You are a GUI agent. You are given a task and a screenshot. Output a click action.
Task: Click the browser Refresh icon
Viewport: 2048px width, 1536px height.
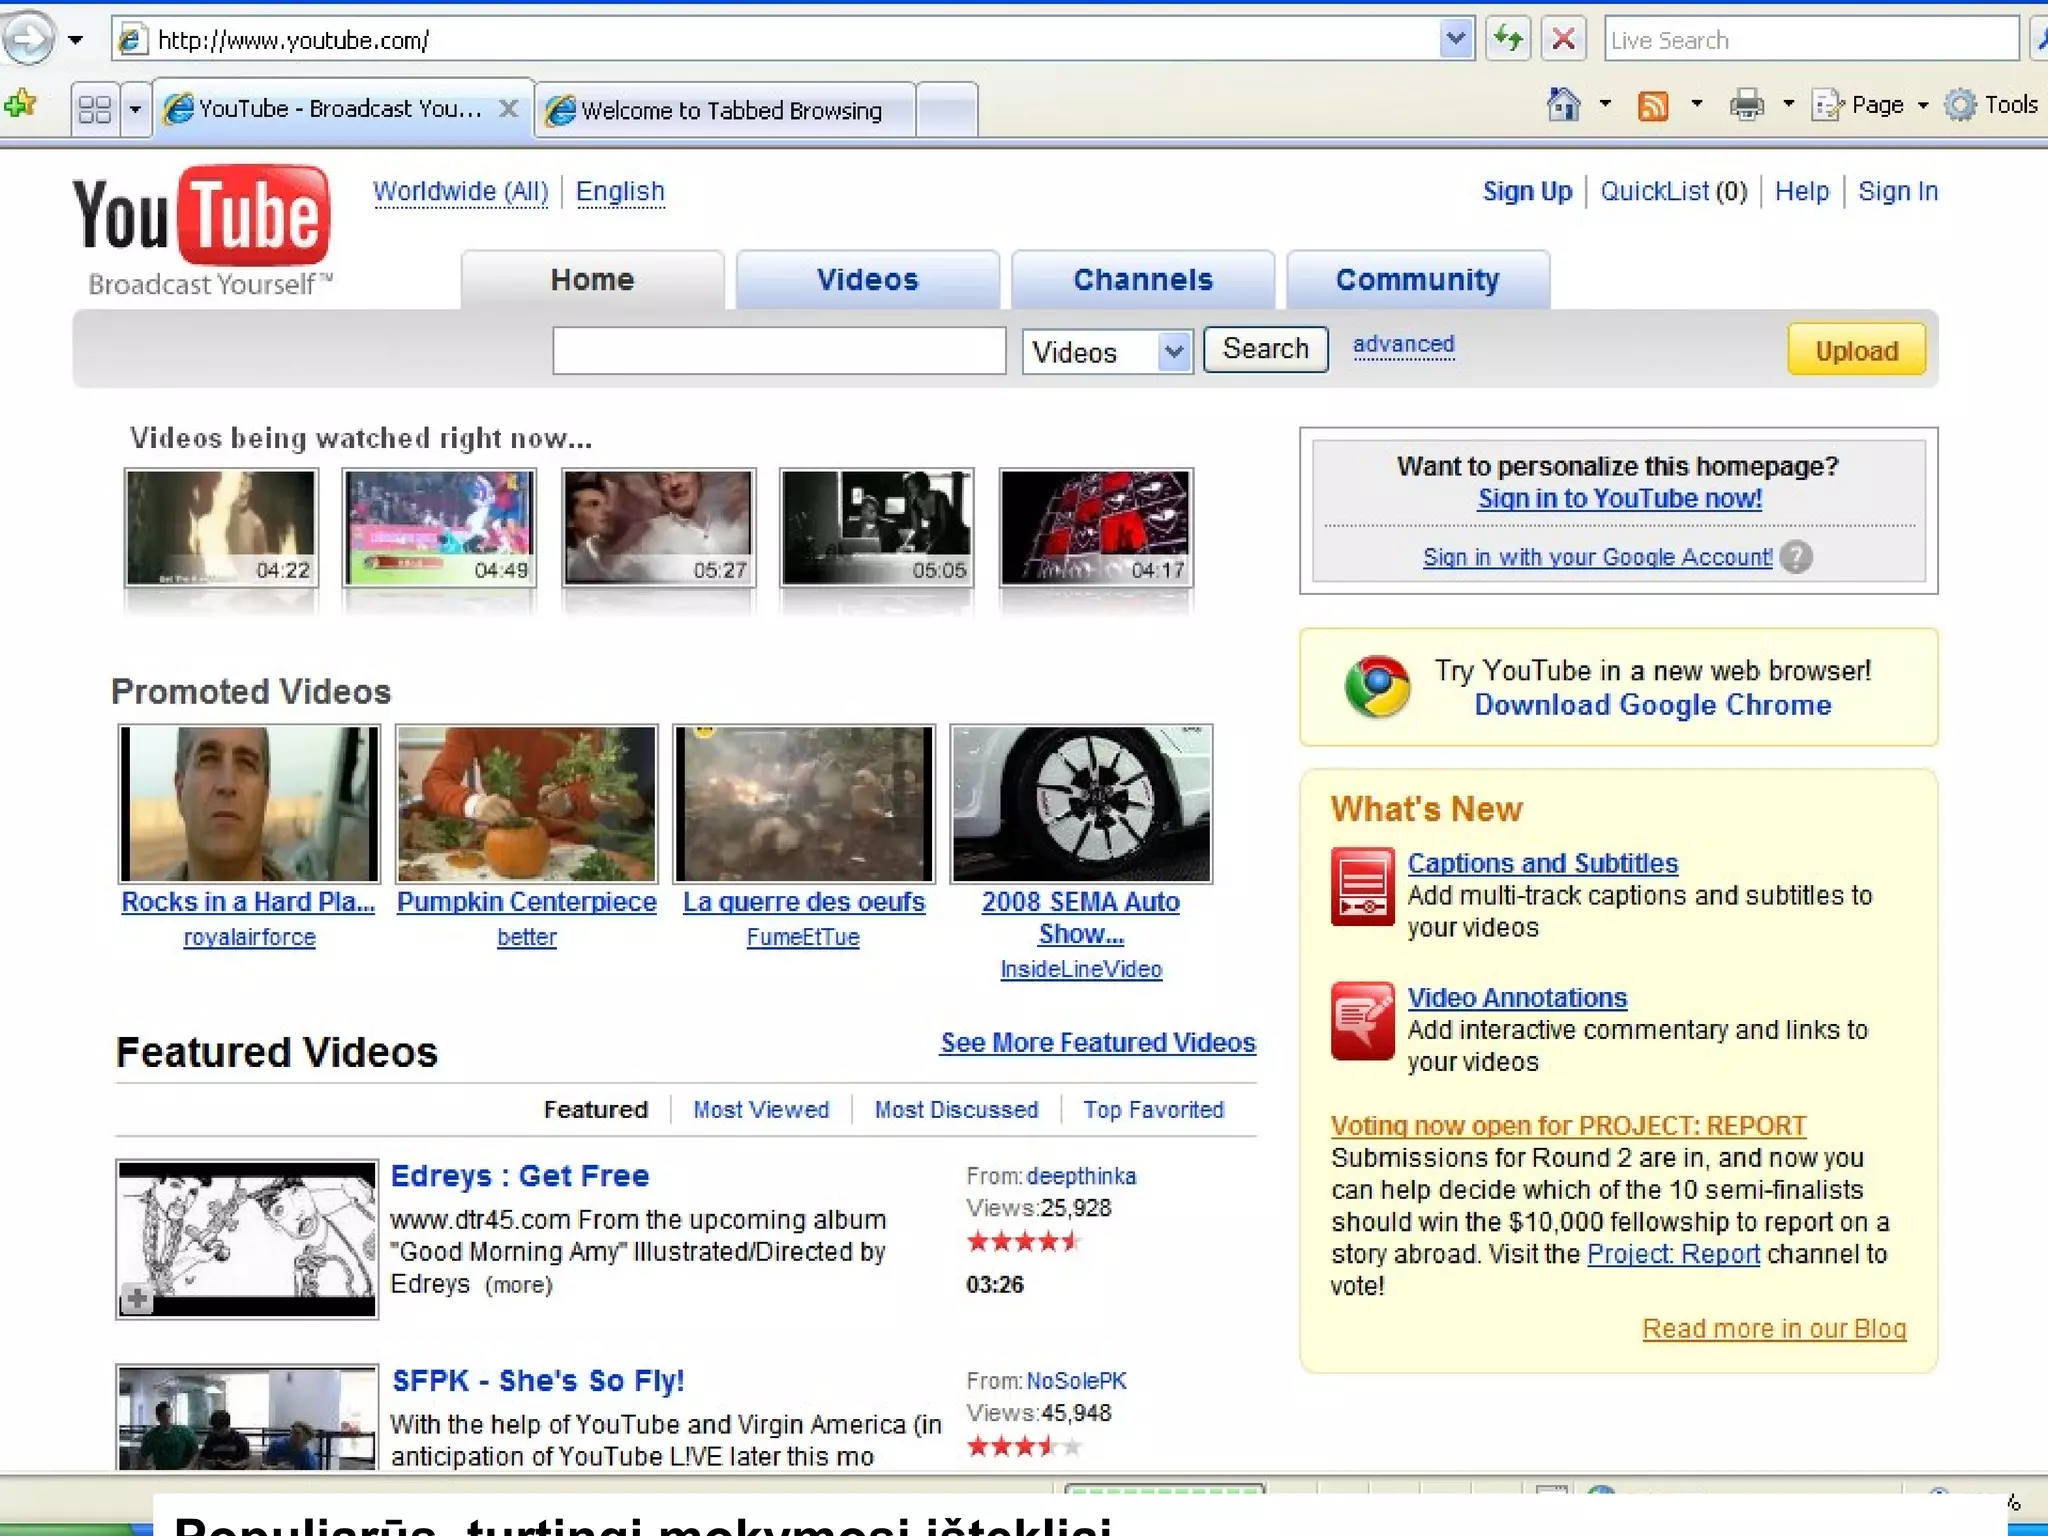(1507, 40)
